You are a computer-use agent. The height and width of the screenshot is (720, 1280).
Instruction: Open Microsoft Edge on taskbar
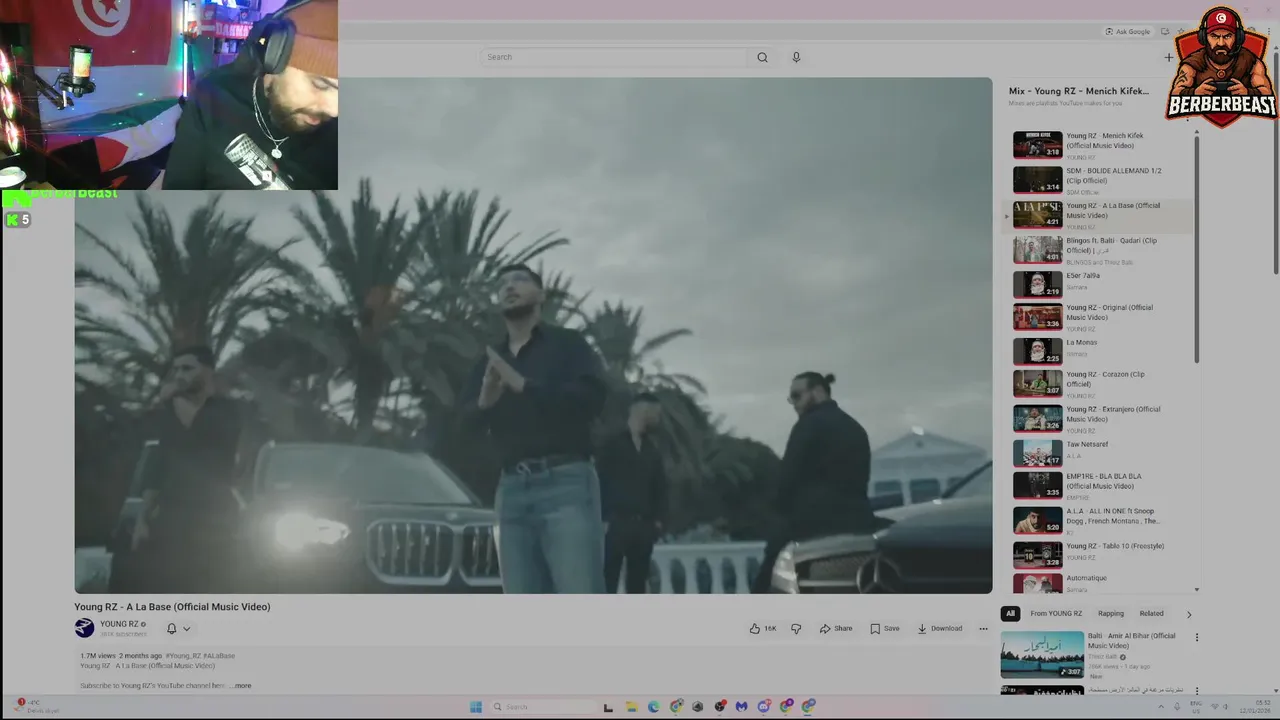(653, 707)
